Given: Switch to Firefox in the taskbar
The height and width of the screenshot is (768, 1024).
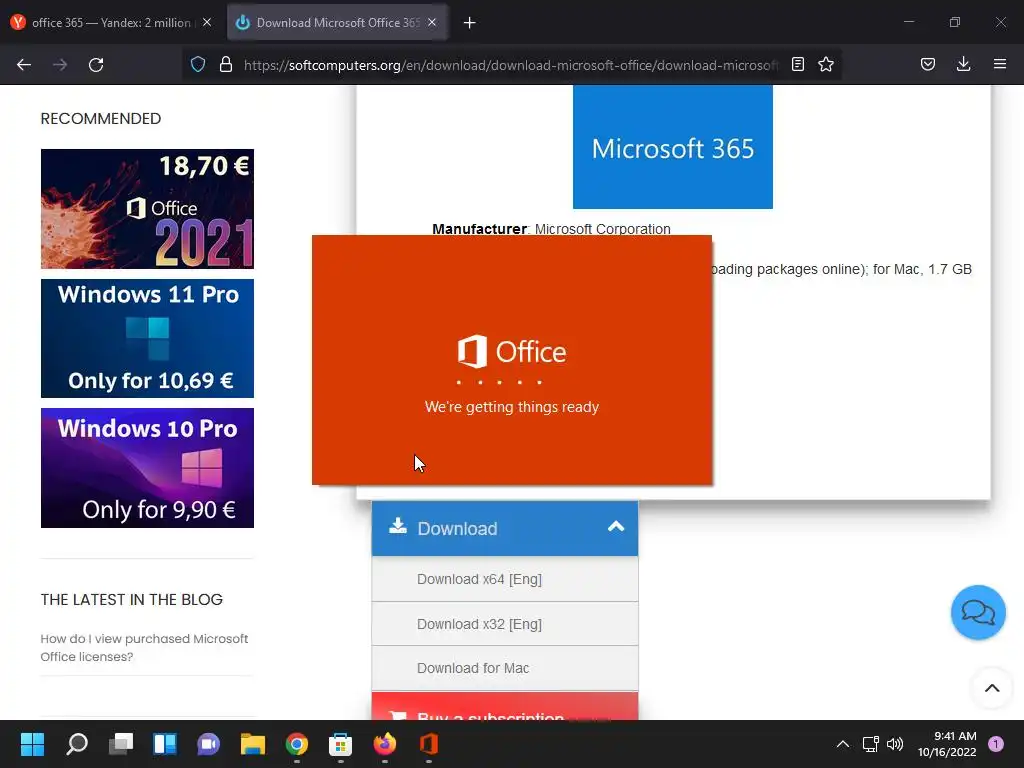Looking at the screenshot, I should (x=385, y=744).
